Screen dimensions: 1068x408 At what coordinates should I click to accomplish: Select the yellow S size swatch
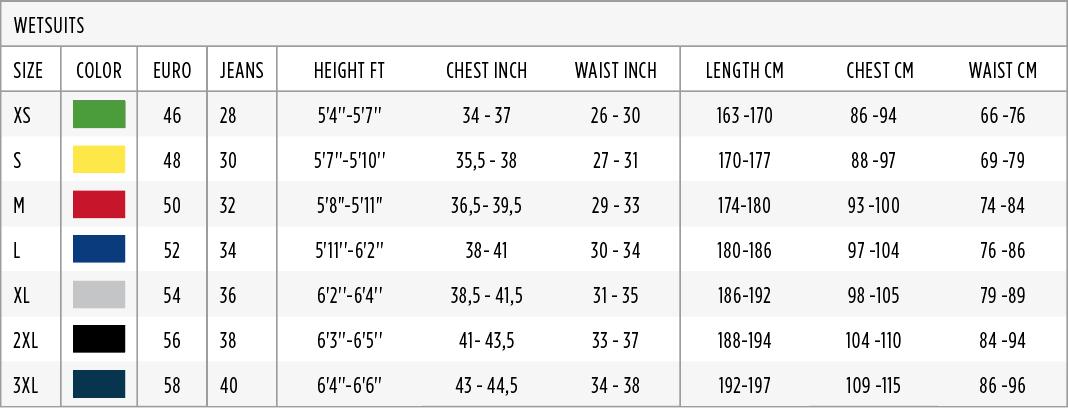click(99, 159)
